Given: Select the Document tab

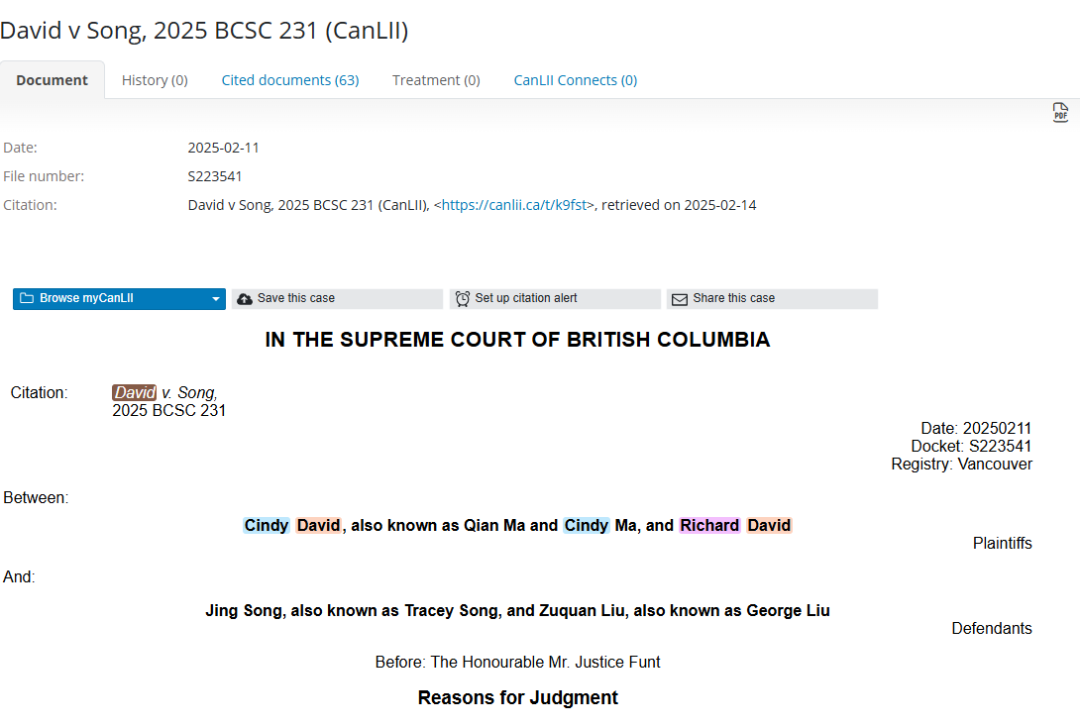Looking at the screenshot, I should coord(52,80).
